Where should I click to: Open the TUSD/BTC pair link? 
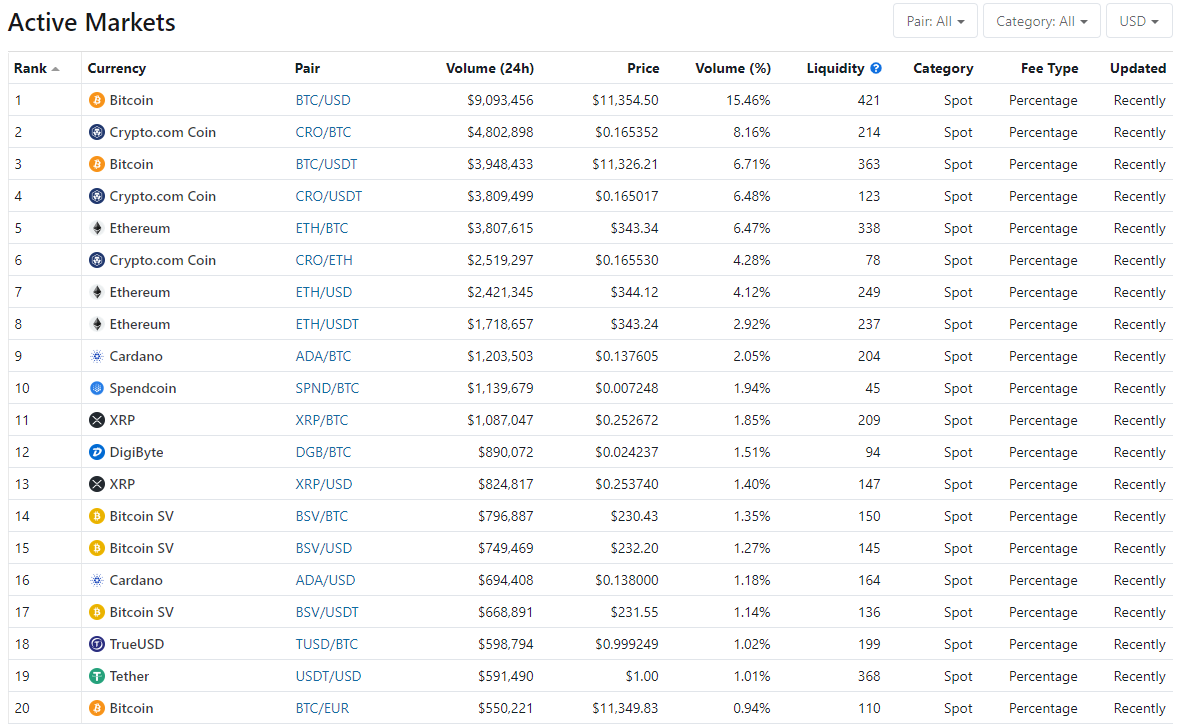click(326, 644)
